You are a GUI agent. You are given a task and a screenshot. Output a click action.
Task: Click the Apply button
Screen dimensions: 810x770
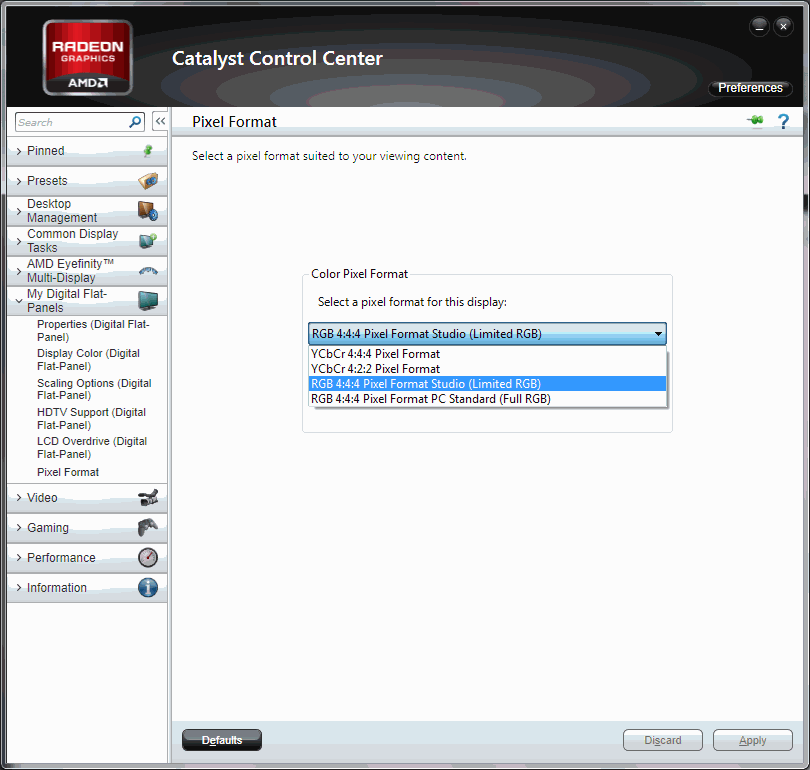point(753,740)
